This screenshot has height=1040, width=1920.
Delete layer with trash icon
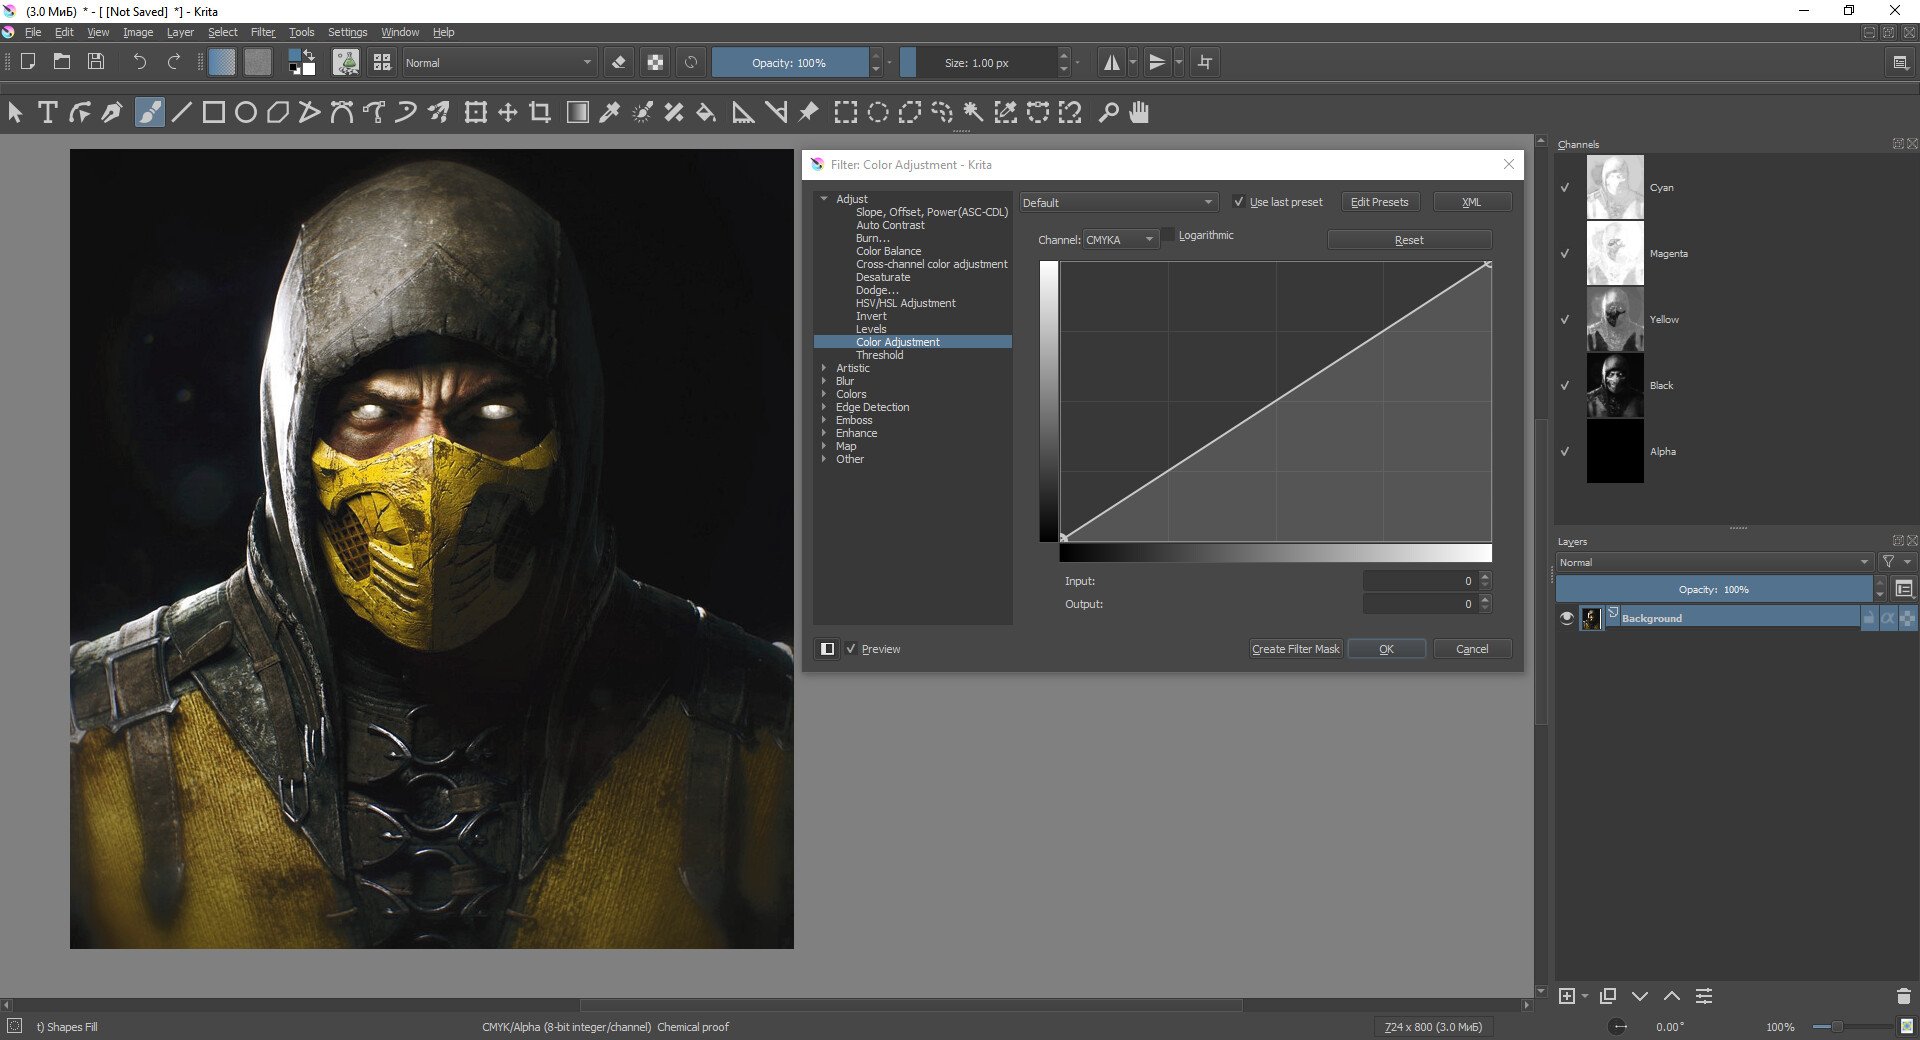(1903, 996)
